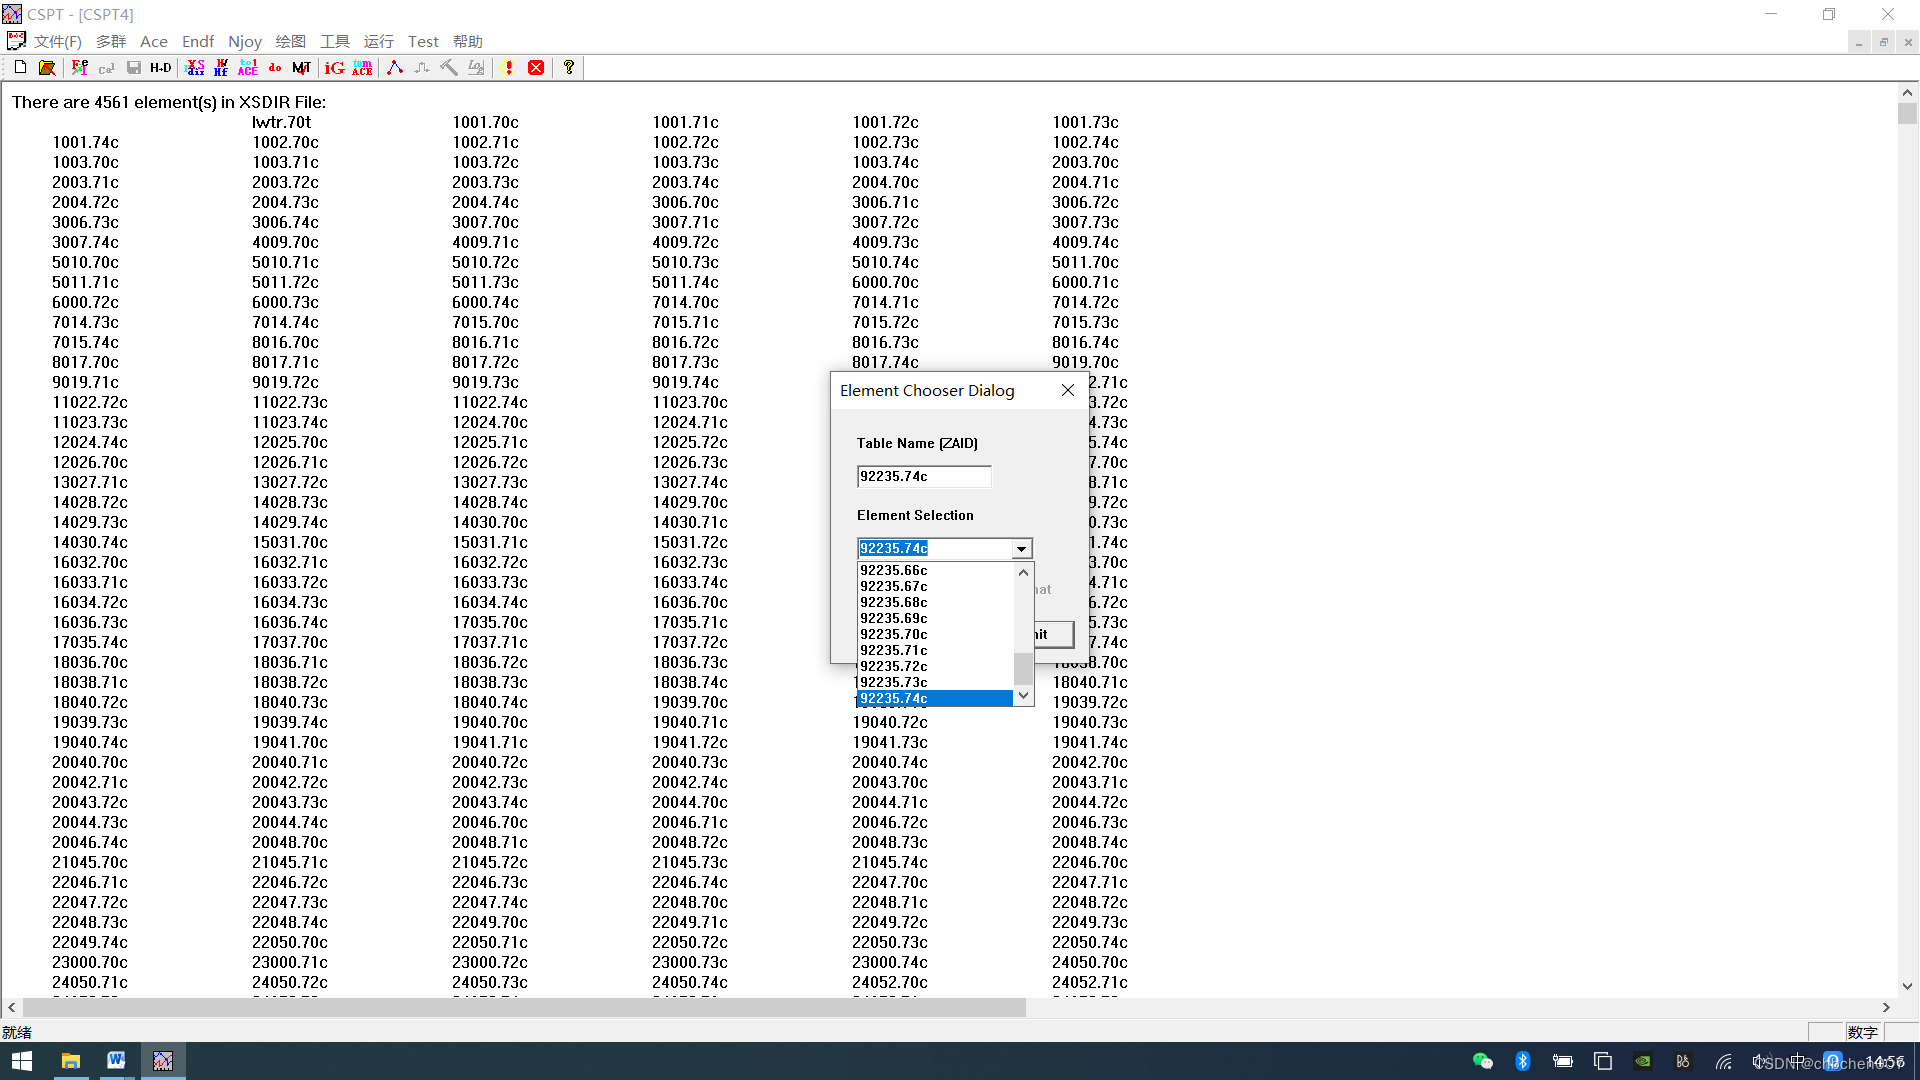The width and height of the screenshot is (1920, 1080).
Task: Open the Njoy menu
Action: (x=244, y=41)
